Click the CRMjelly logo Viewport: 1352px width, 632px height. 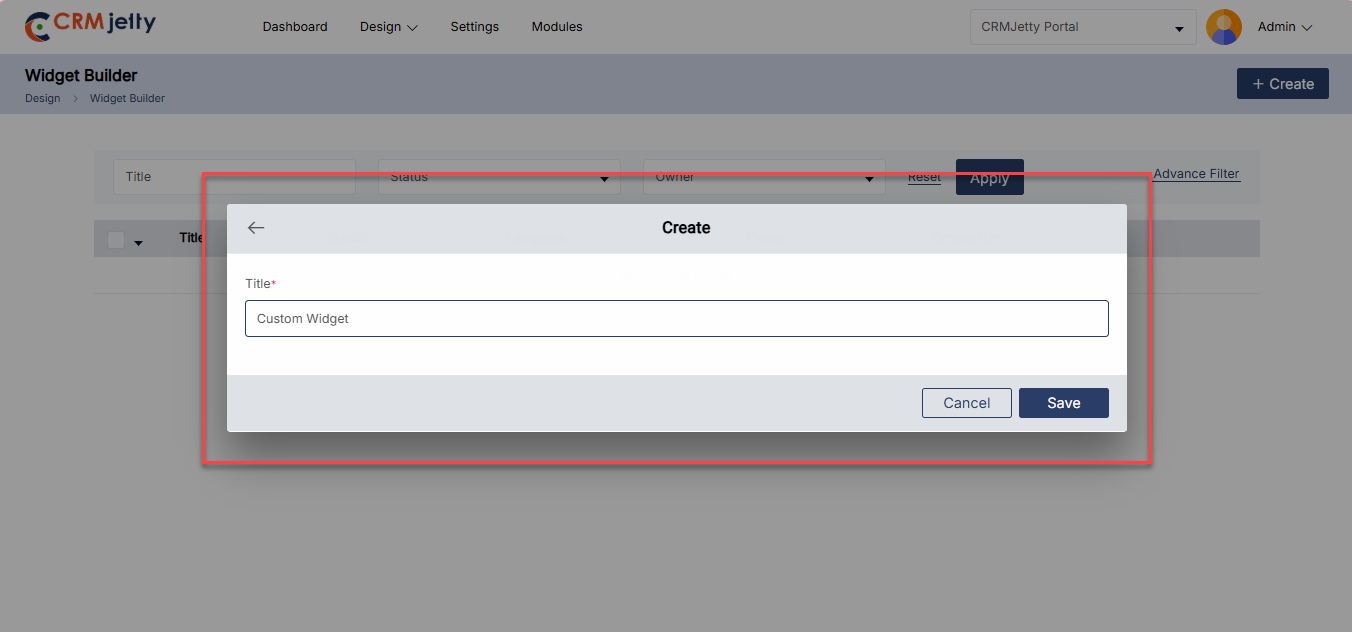pos(91,26)
